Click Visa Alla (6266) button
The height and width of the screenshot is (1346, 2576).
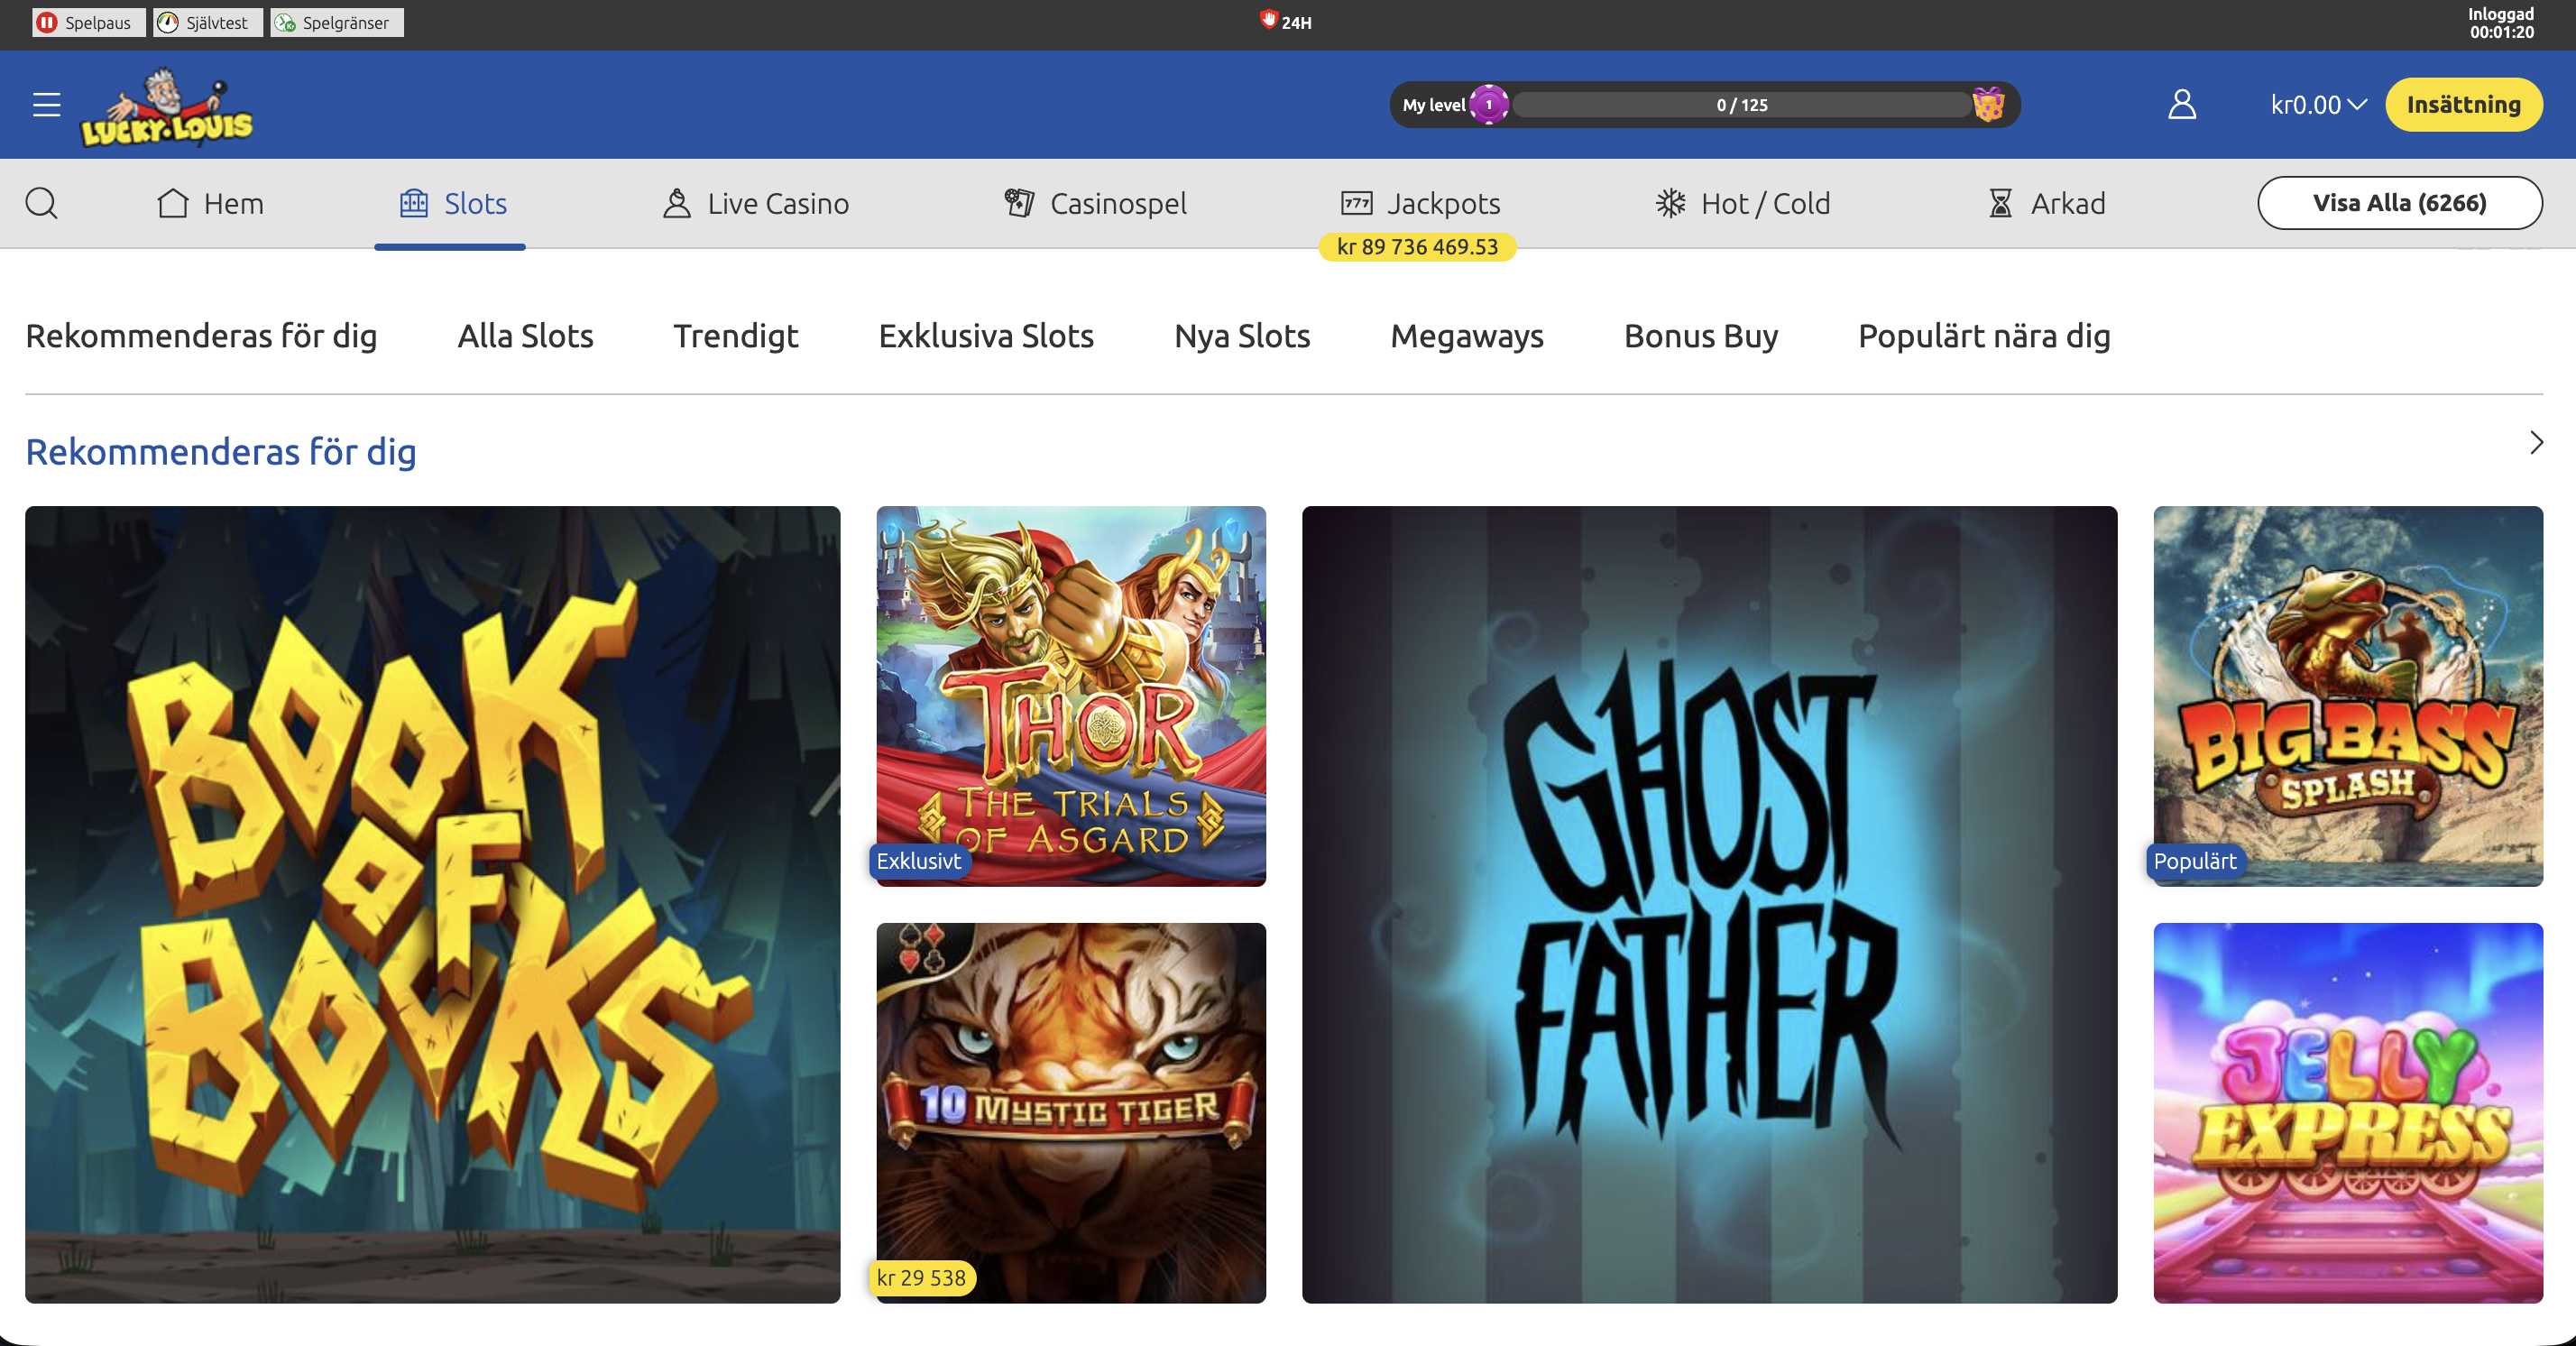click(x=2399, y=203)
